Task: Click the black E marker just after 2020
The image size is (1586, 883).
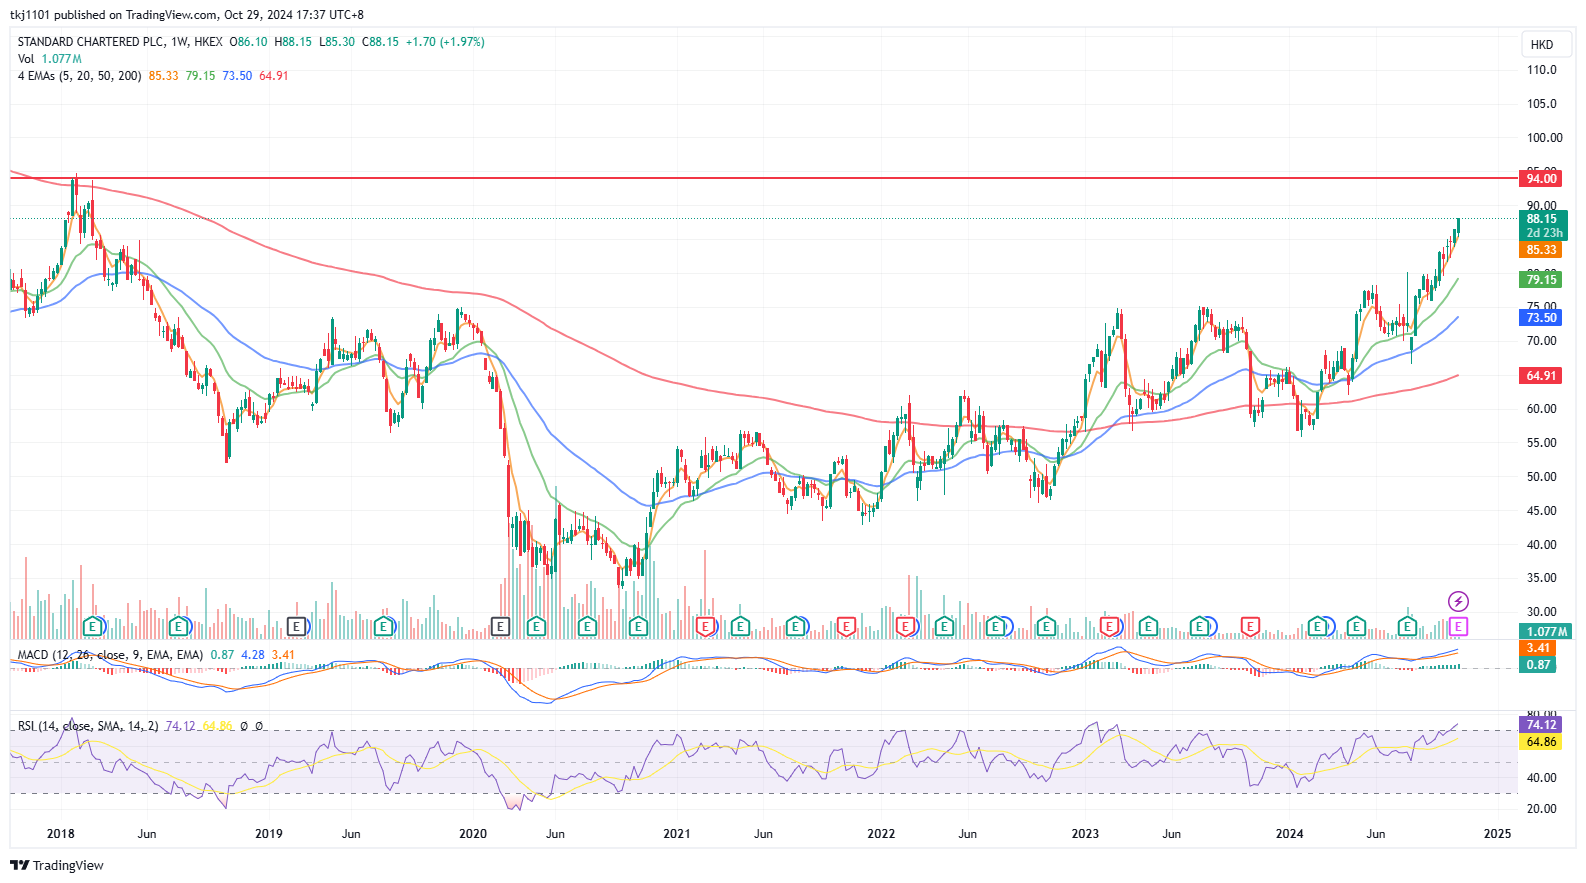Action: pyautogui.click(x=500, y=627)
